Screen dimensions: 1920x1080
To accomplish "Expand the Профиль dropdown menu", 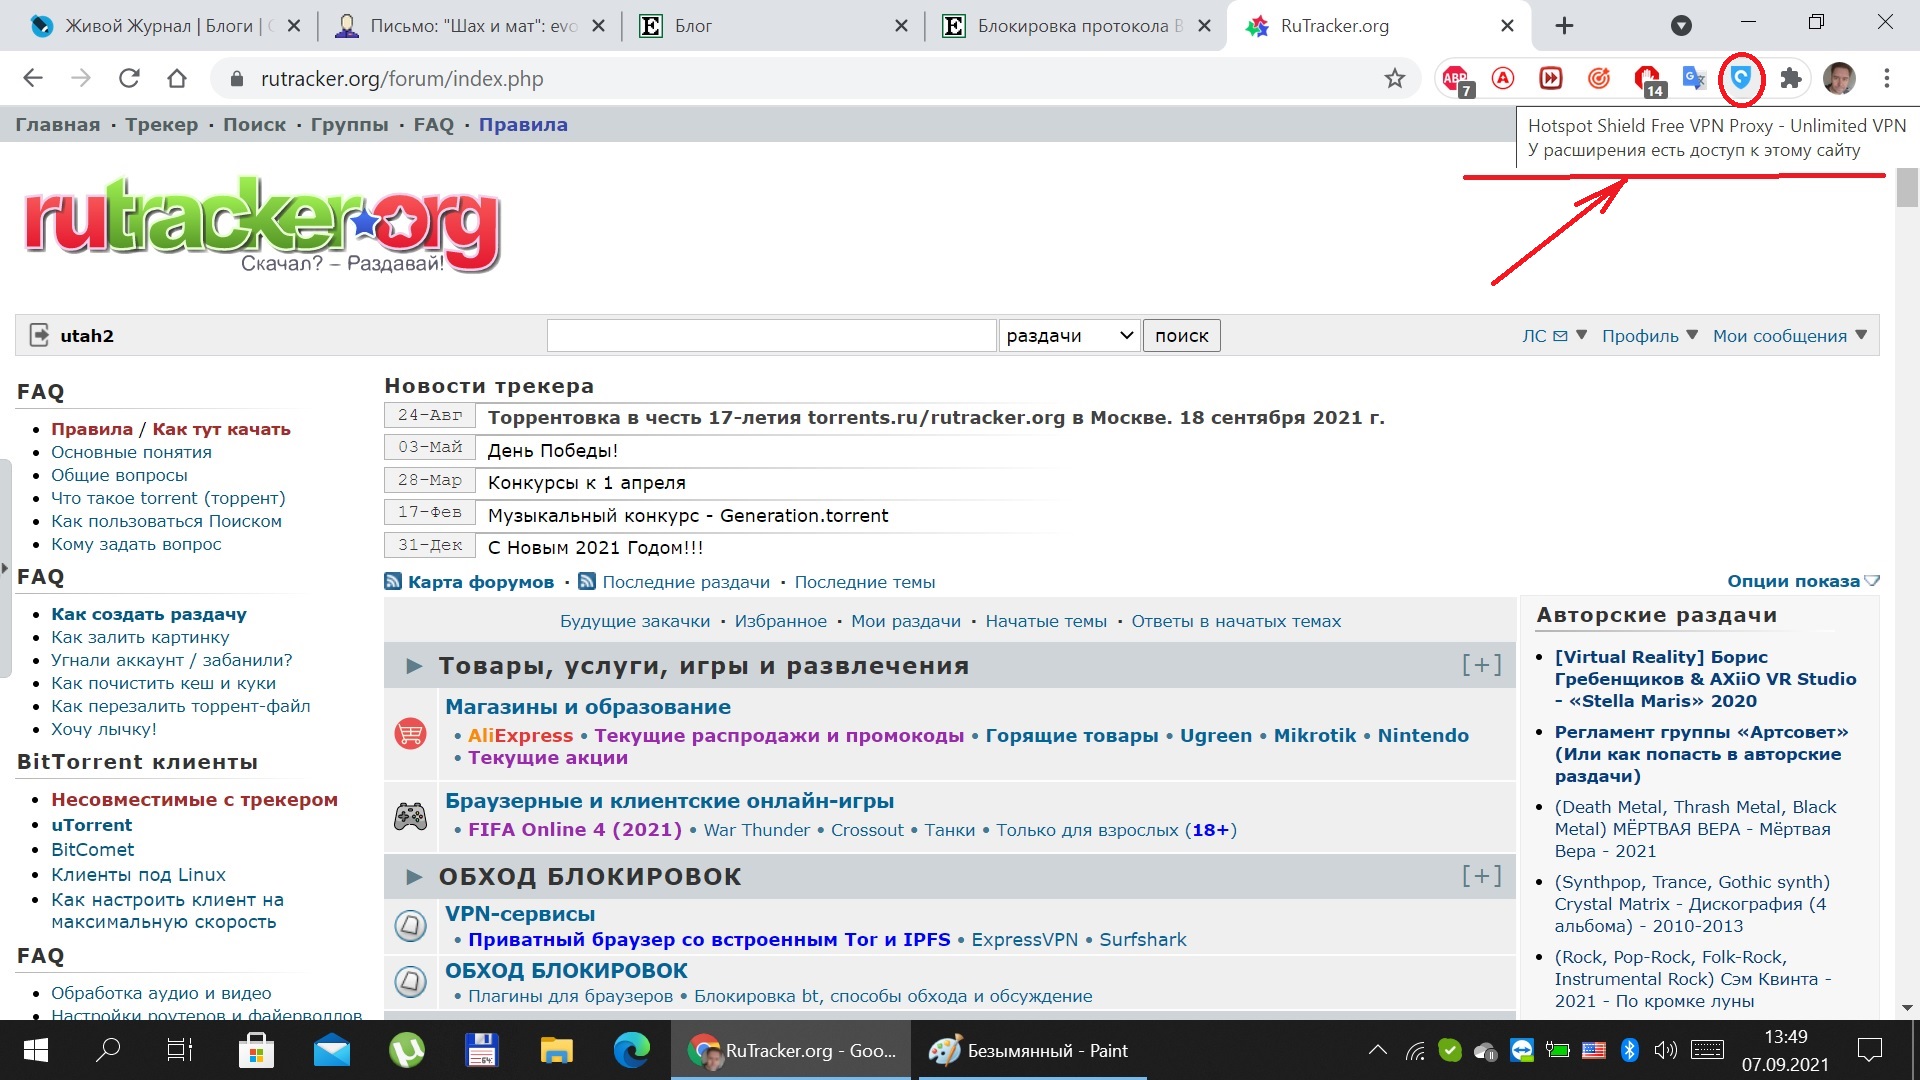I will 1649,336.
